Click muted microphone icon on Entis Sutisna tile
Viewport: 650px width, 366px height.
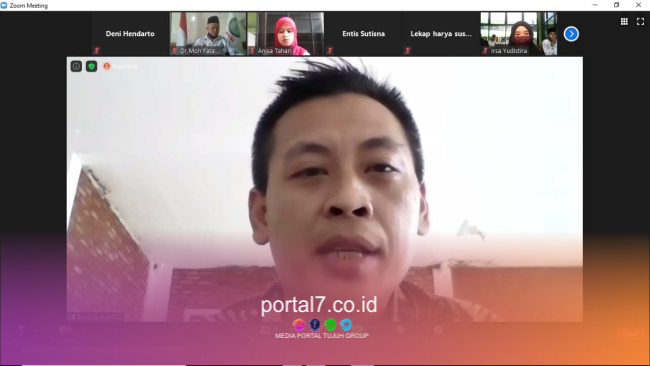(330, 51)
